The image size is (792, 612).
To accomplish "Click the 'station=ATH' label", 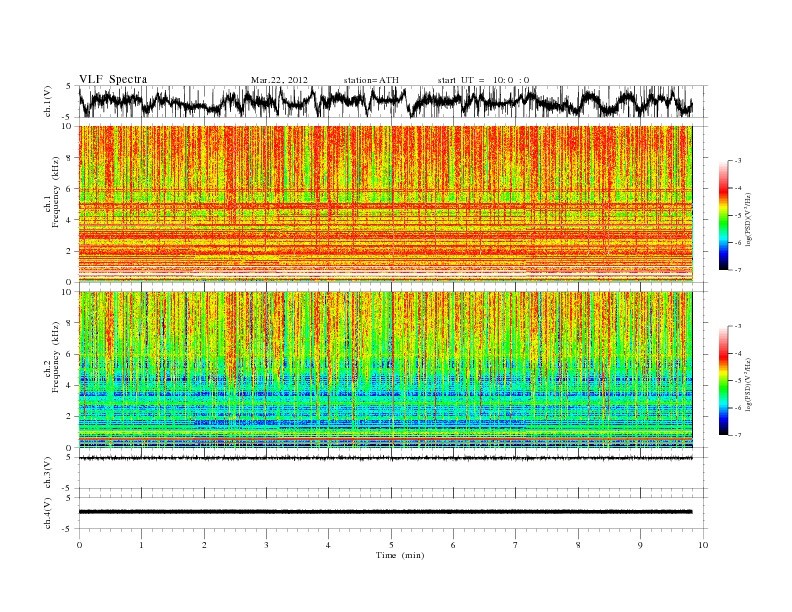I will [371, 80].
